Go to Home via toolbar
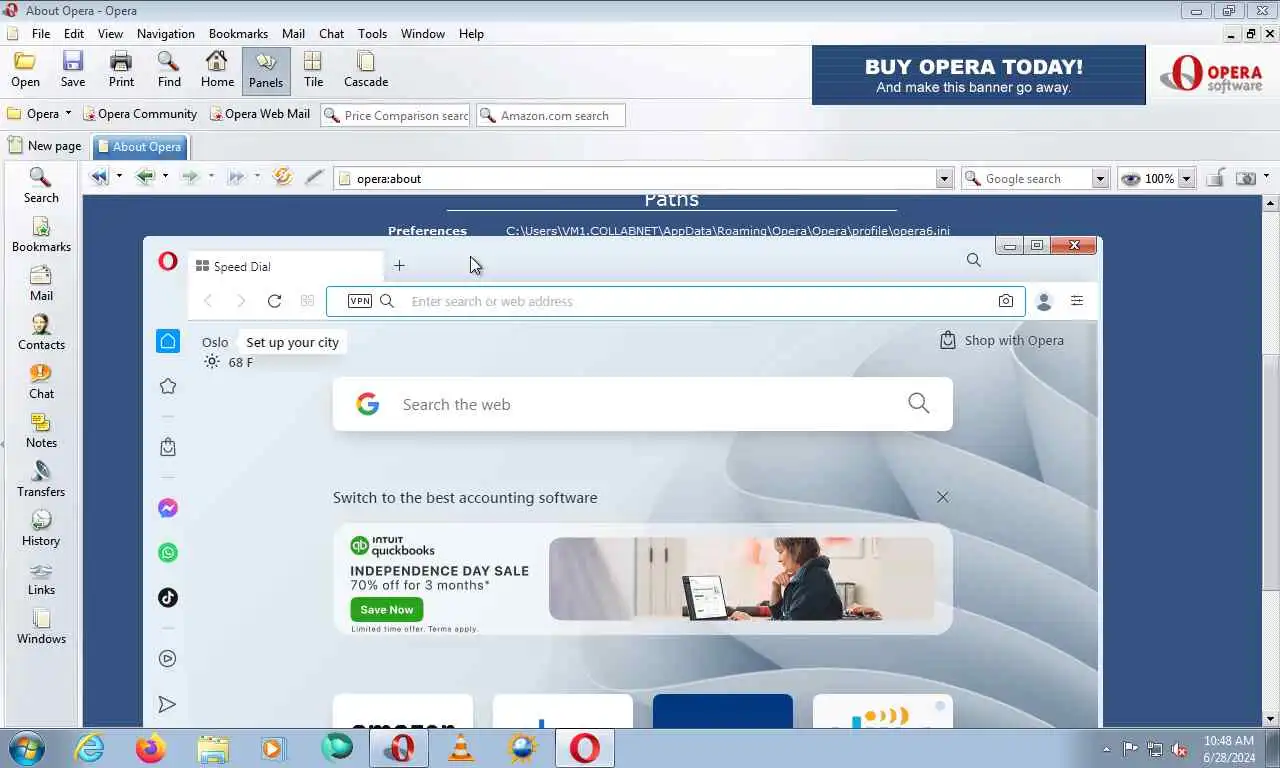Screen dimensions: 1280x768 click(217, 70)
